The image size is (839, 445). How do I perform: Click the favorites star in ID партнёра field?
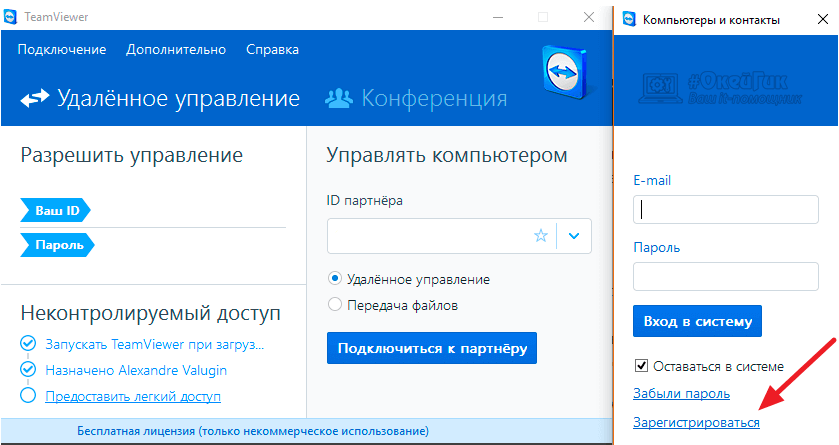pos(541,235)
